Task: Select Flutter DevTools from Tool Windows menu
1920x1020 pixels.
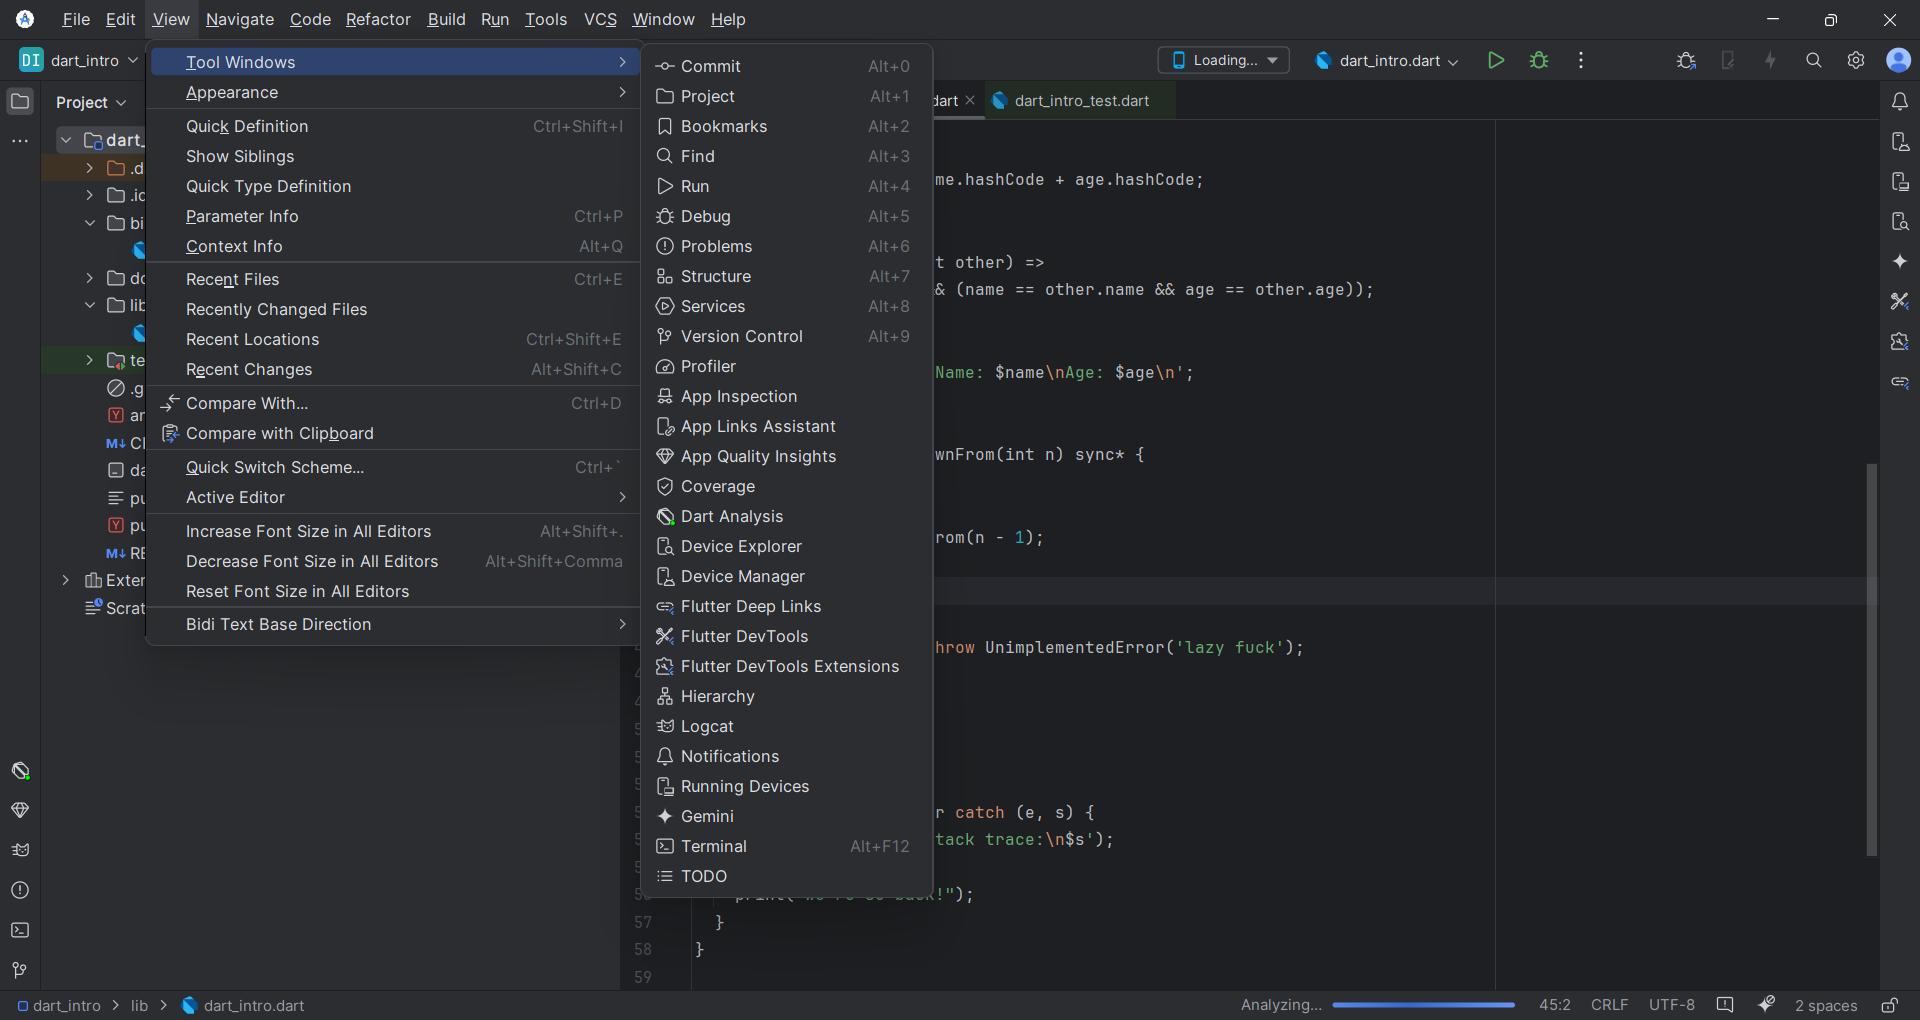Action: tap(744, 636)
